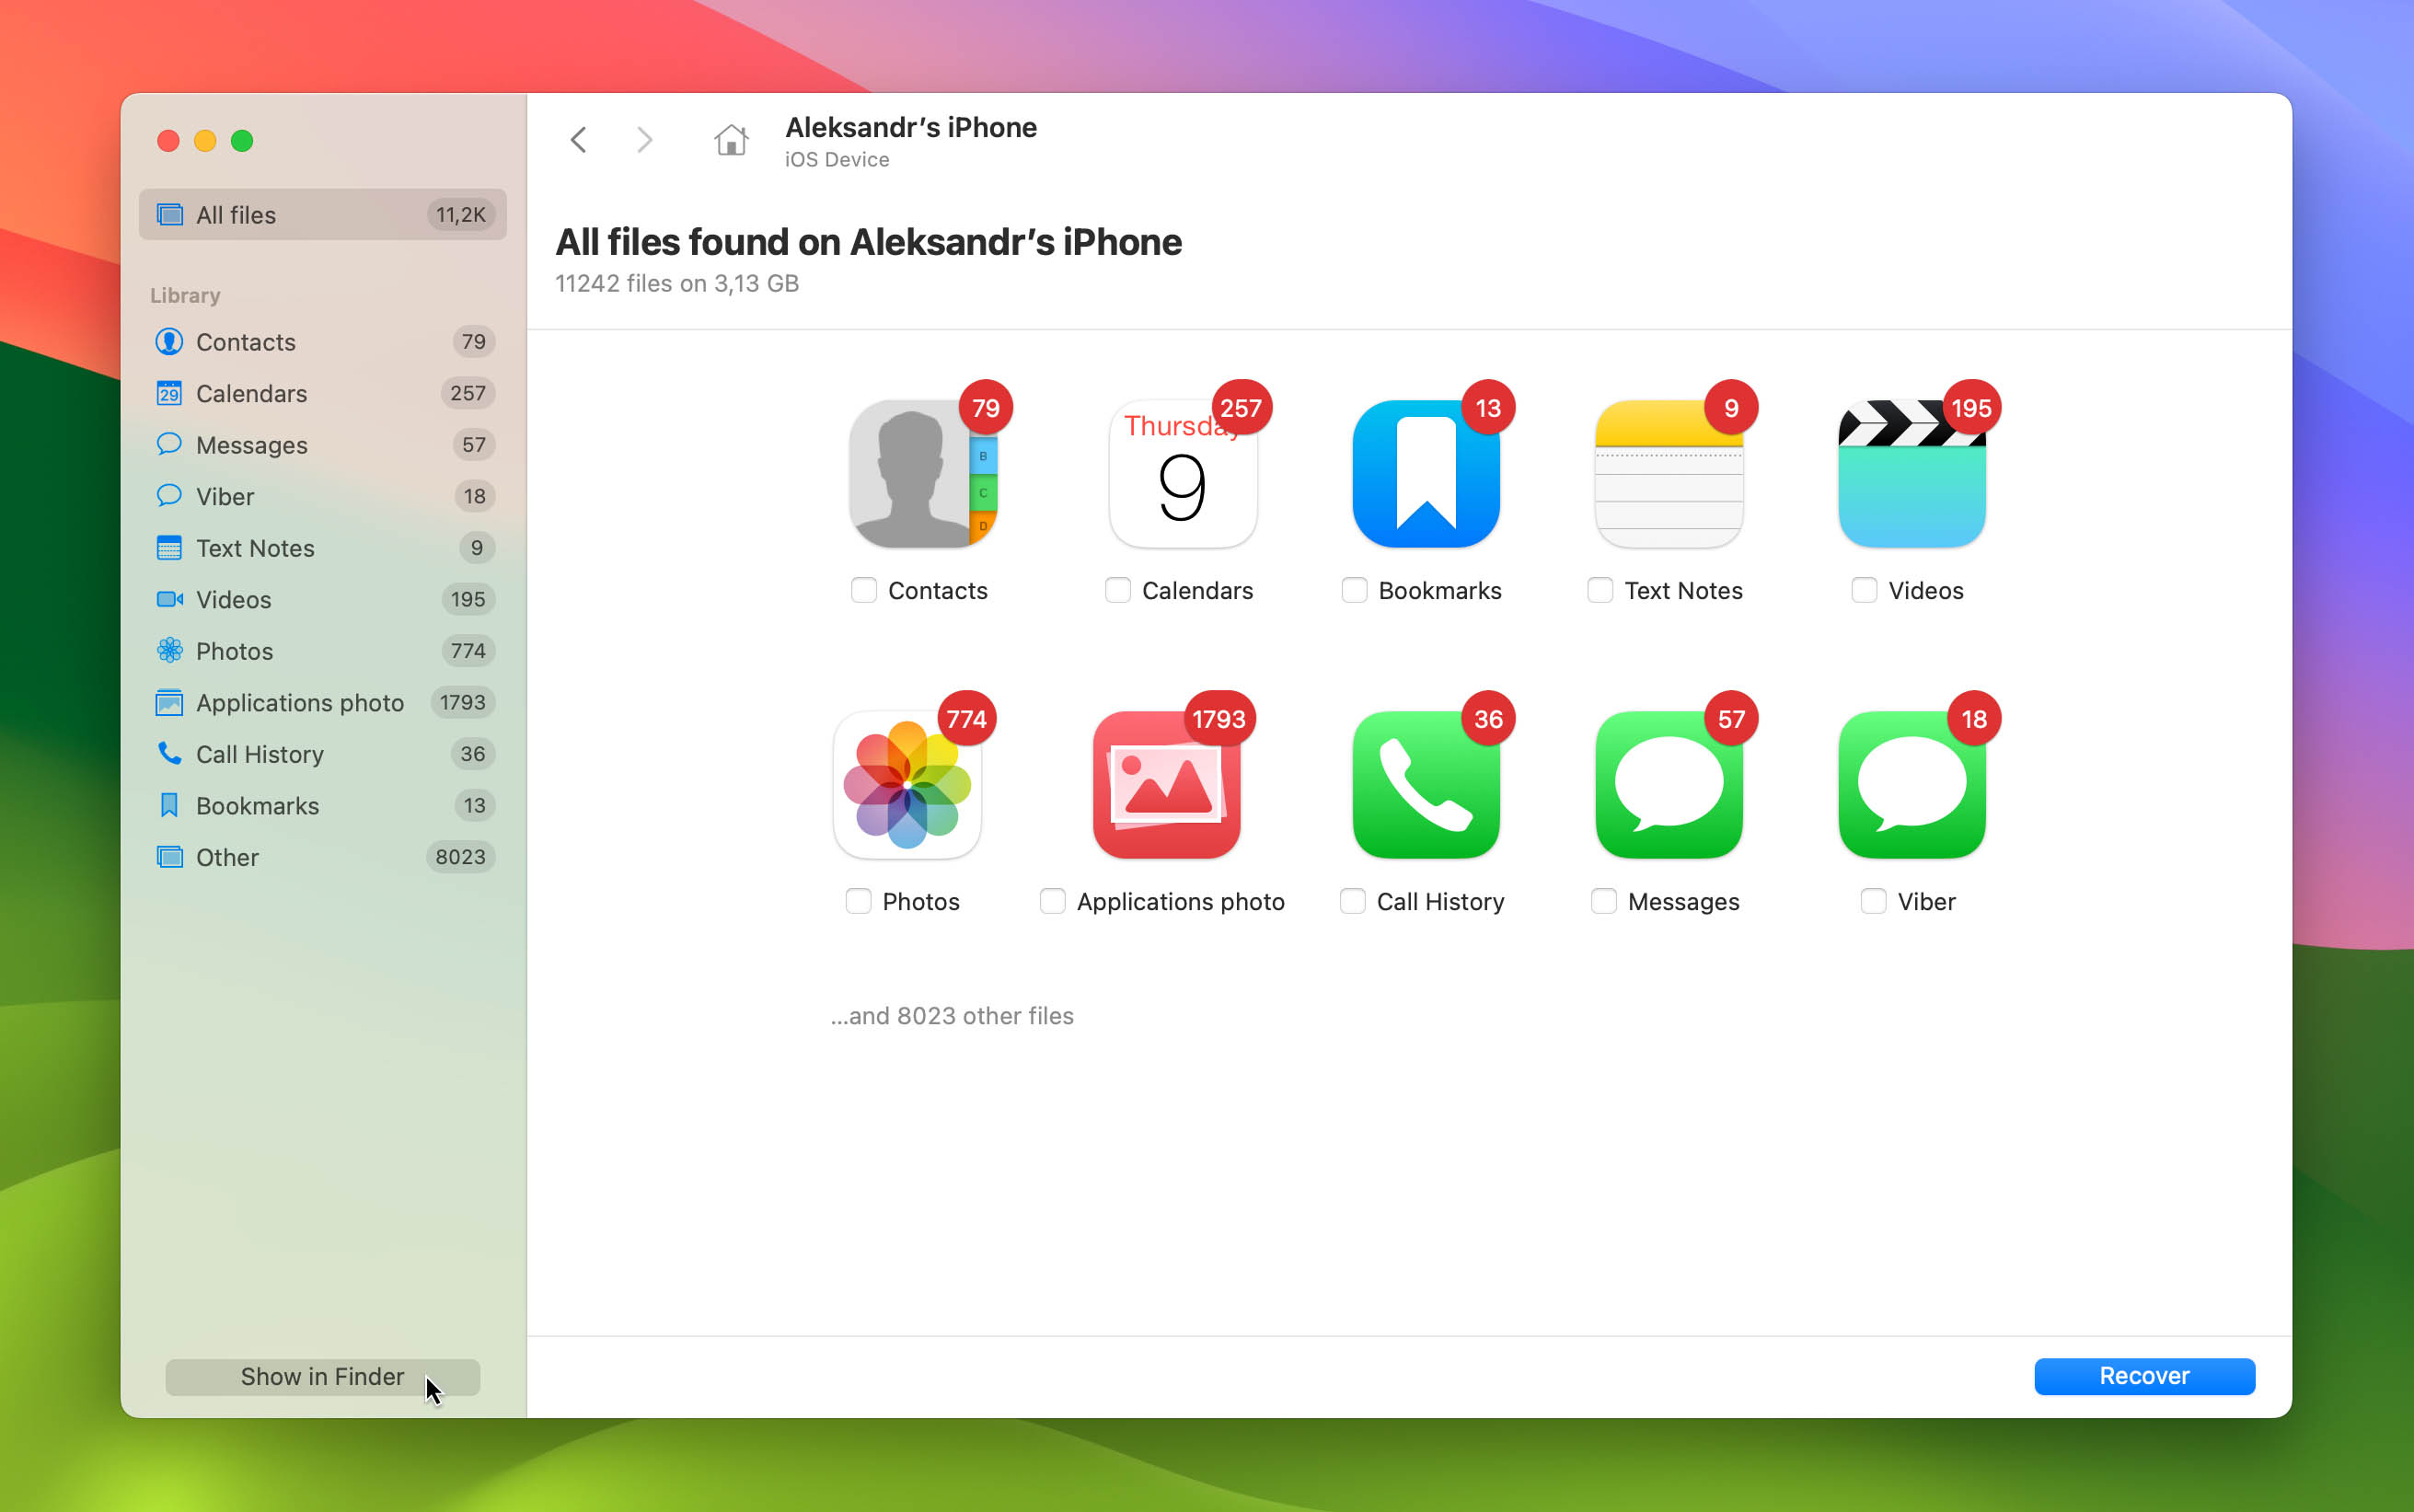Screen dimensions: 2414x1512
Task: Click the Messages icon in the file grid
Action: (x=1667, y=783)
